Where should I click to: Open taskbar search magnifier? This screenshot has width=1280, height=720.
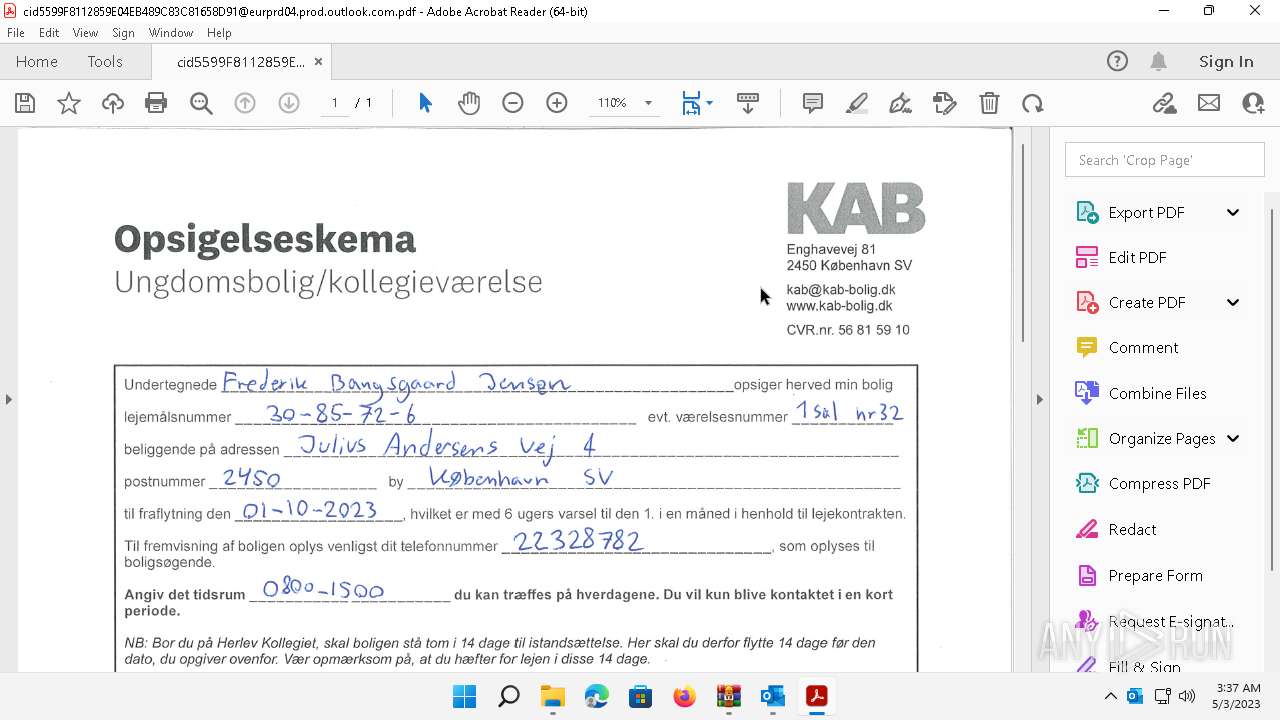(x=509, y=696)
